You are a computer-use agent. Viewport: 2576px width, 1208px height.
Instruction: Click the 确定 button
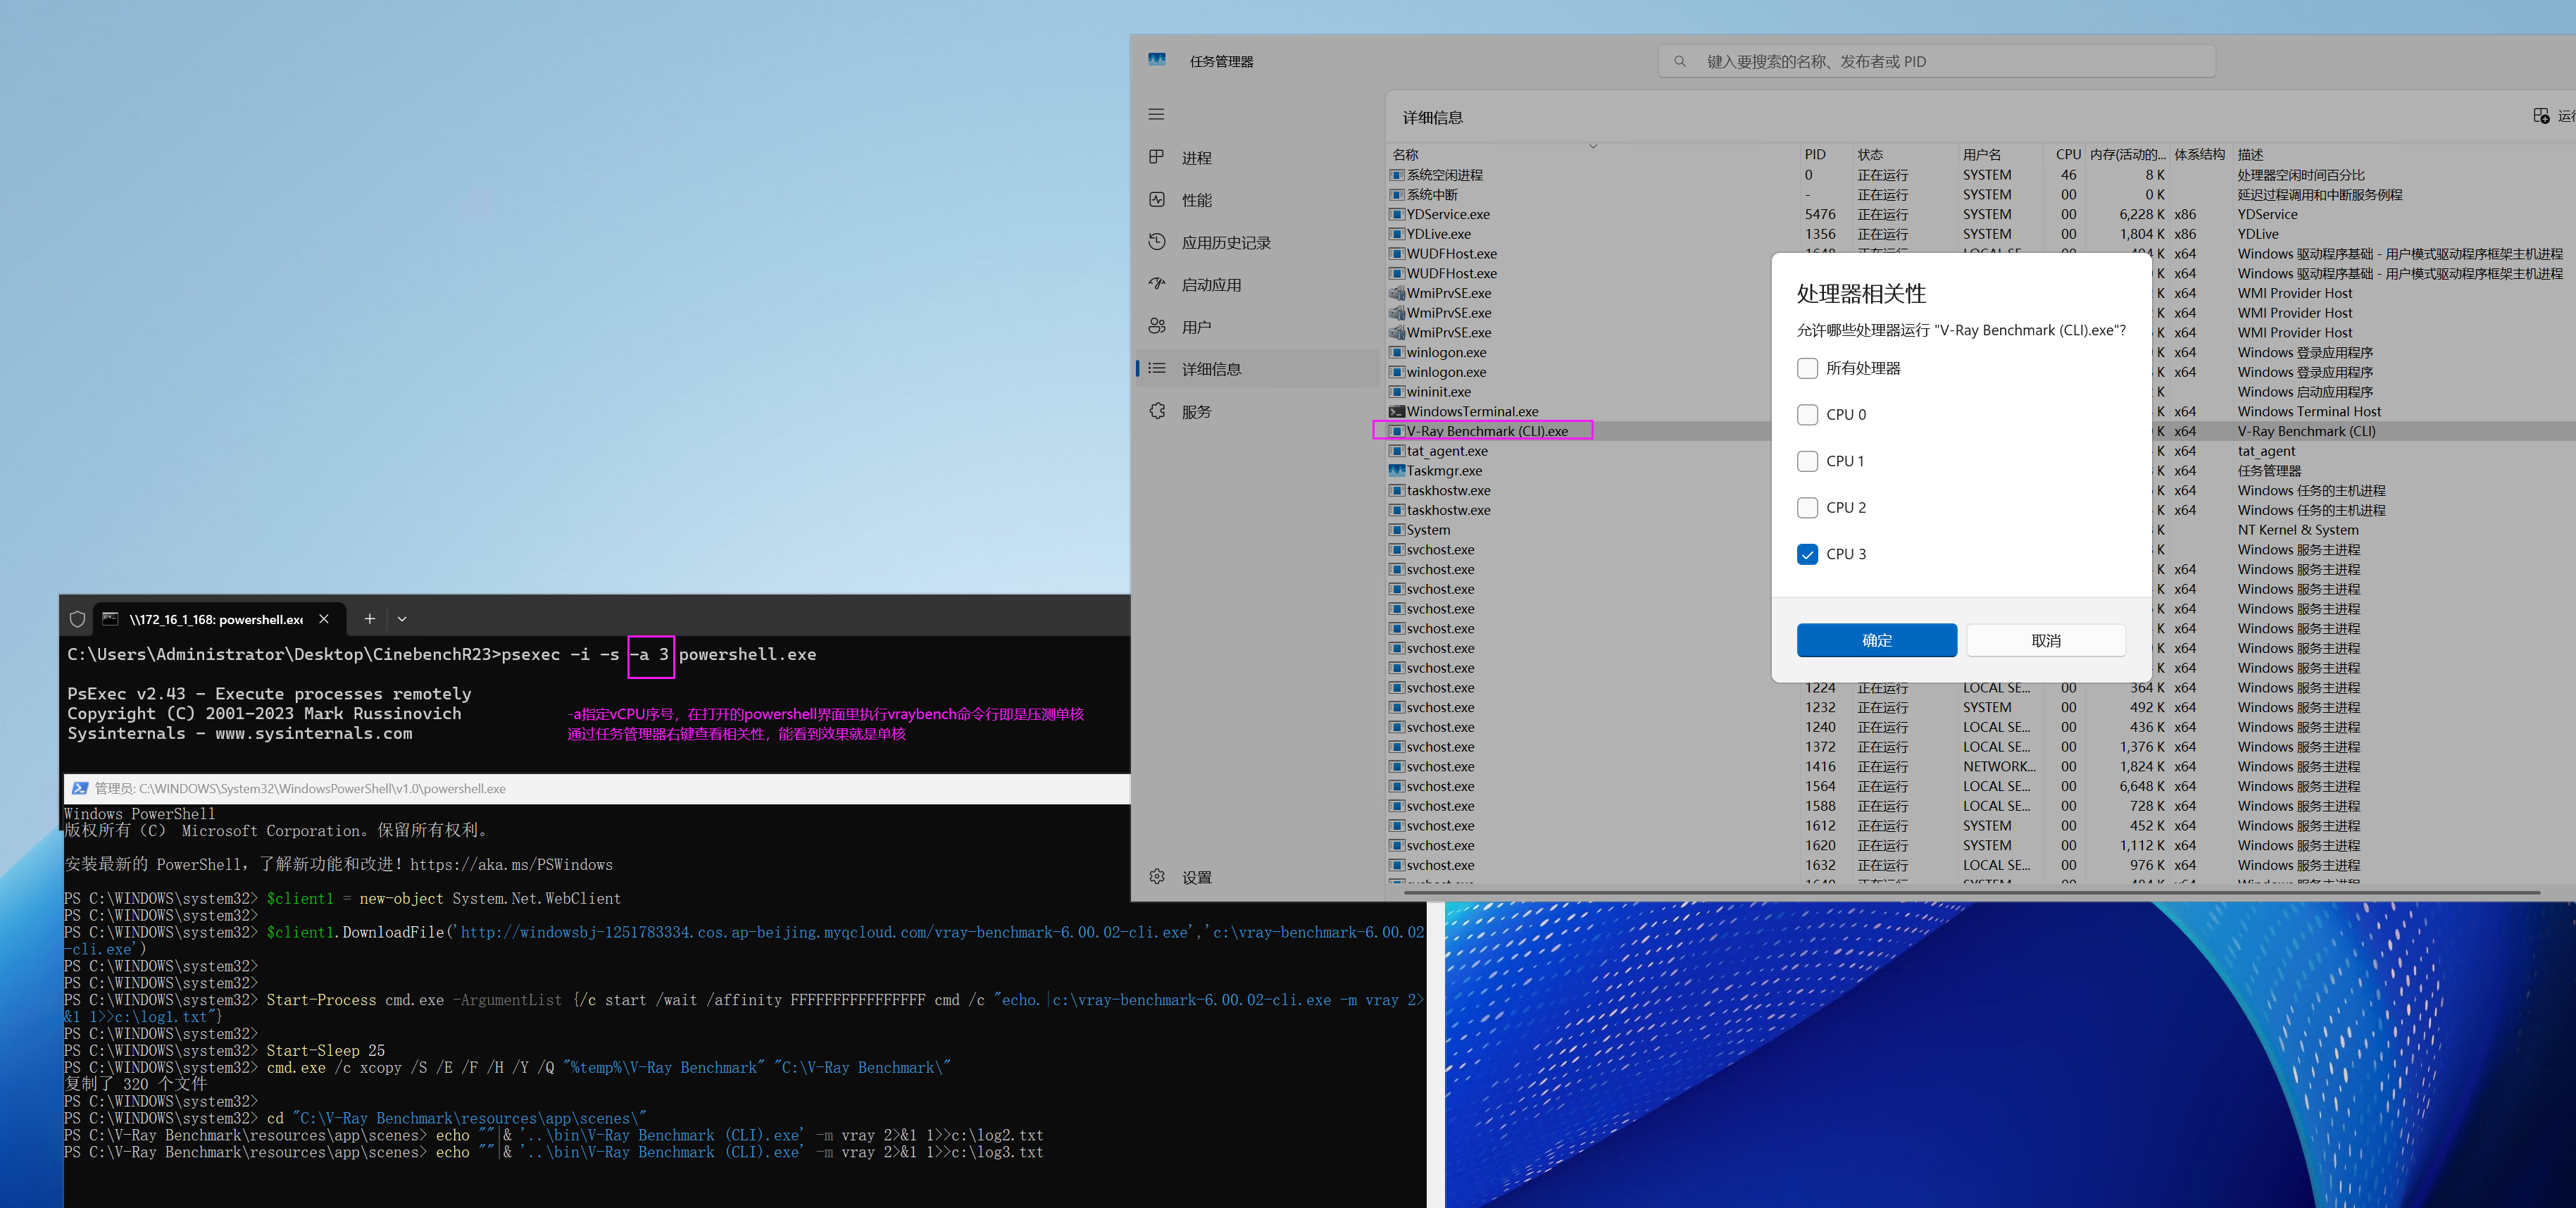coord(1876,640)
